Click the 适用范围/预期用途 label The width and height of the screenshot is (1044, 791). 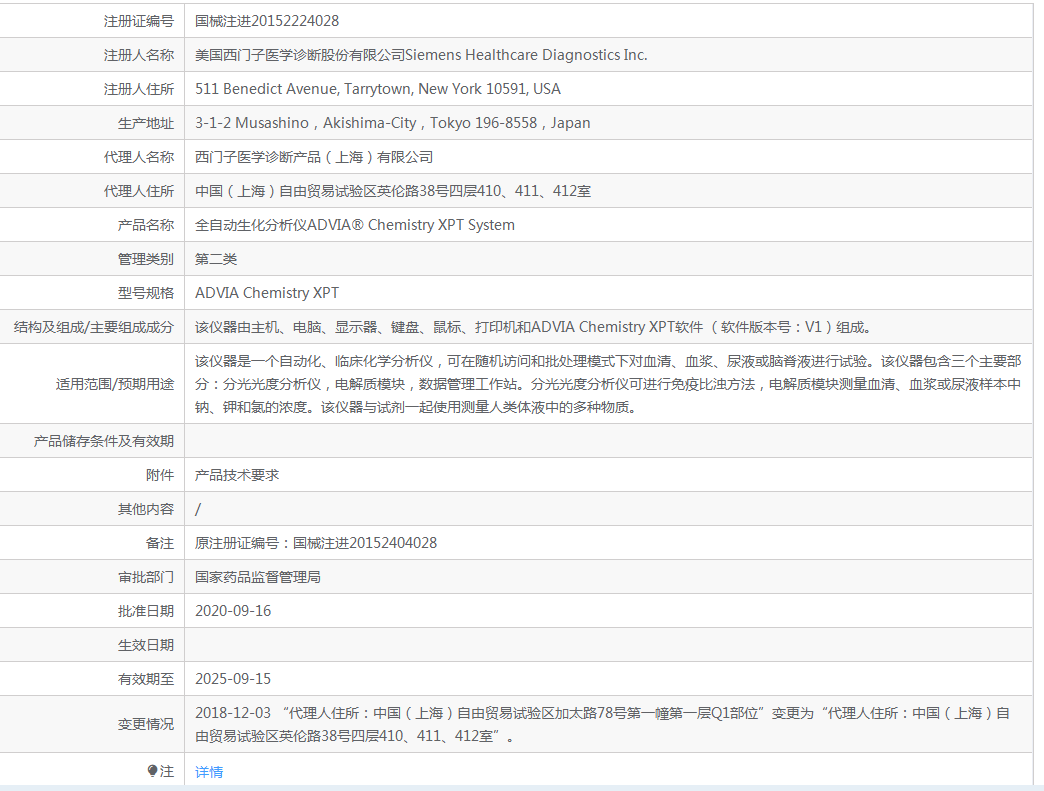point(115,384)
